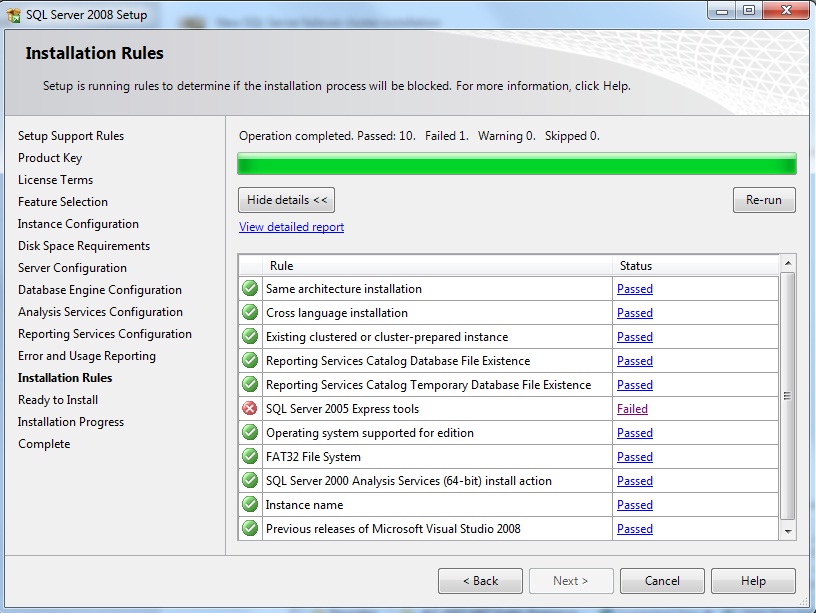The image size is (816, 613).
Task: Open Passed link for Previous releases of Visual Studio 2008
Action: 634,528
